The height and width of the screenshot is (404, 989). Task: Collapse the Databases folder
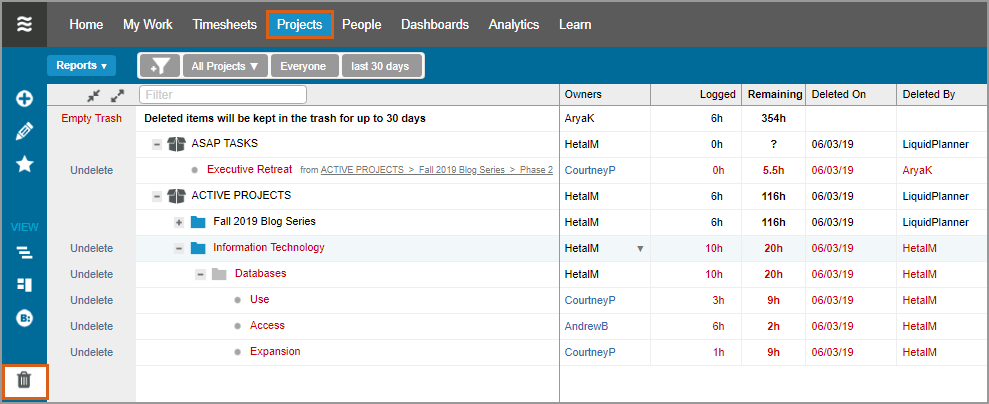coord(199,274)
